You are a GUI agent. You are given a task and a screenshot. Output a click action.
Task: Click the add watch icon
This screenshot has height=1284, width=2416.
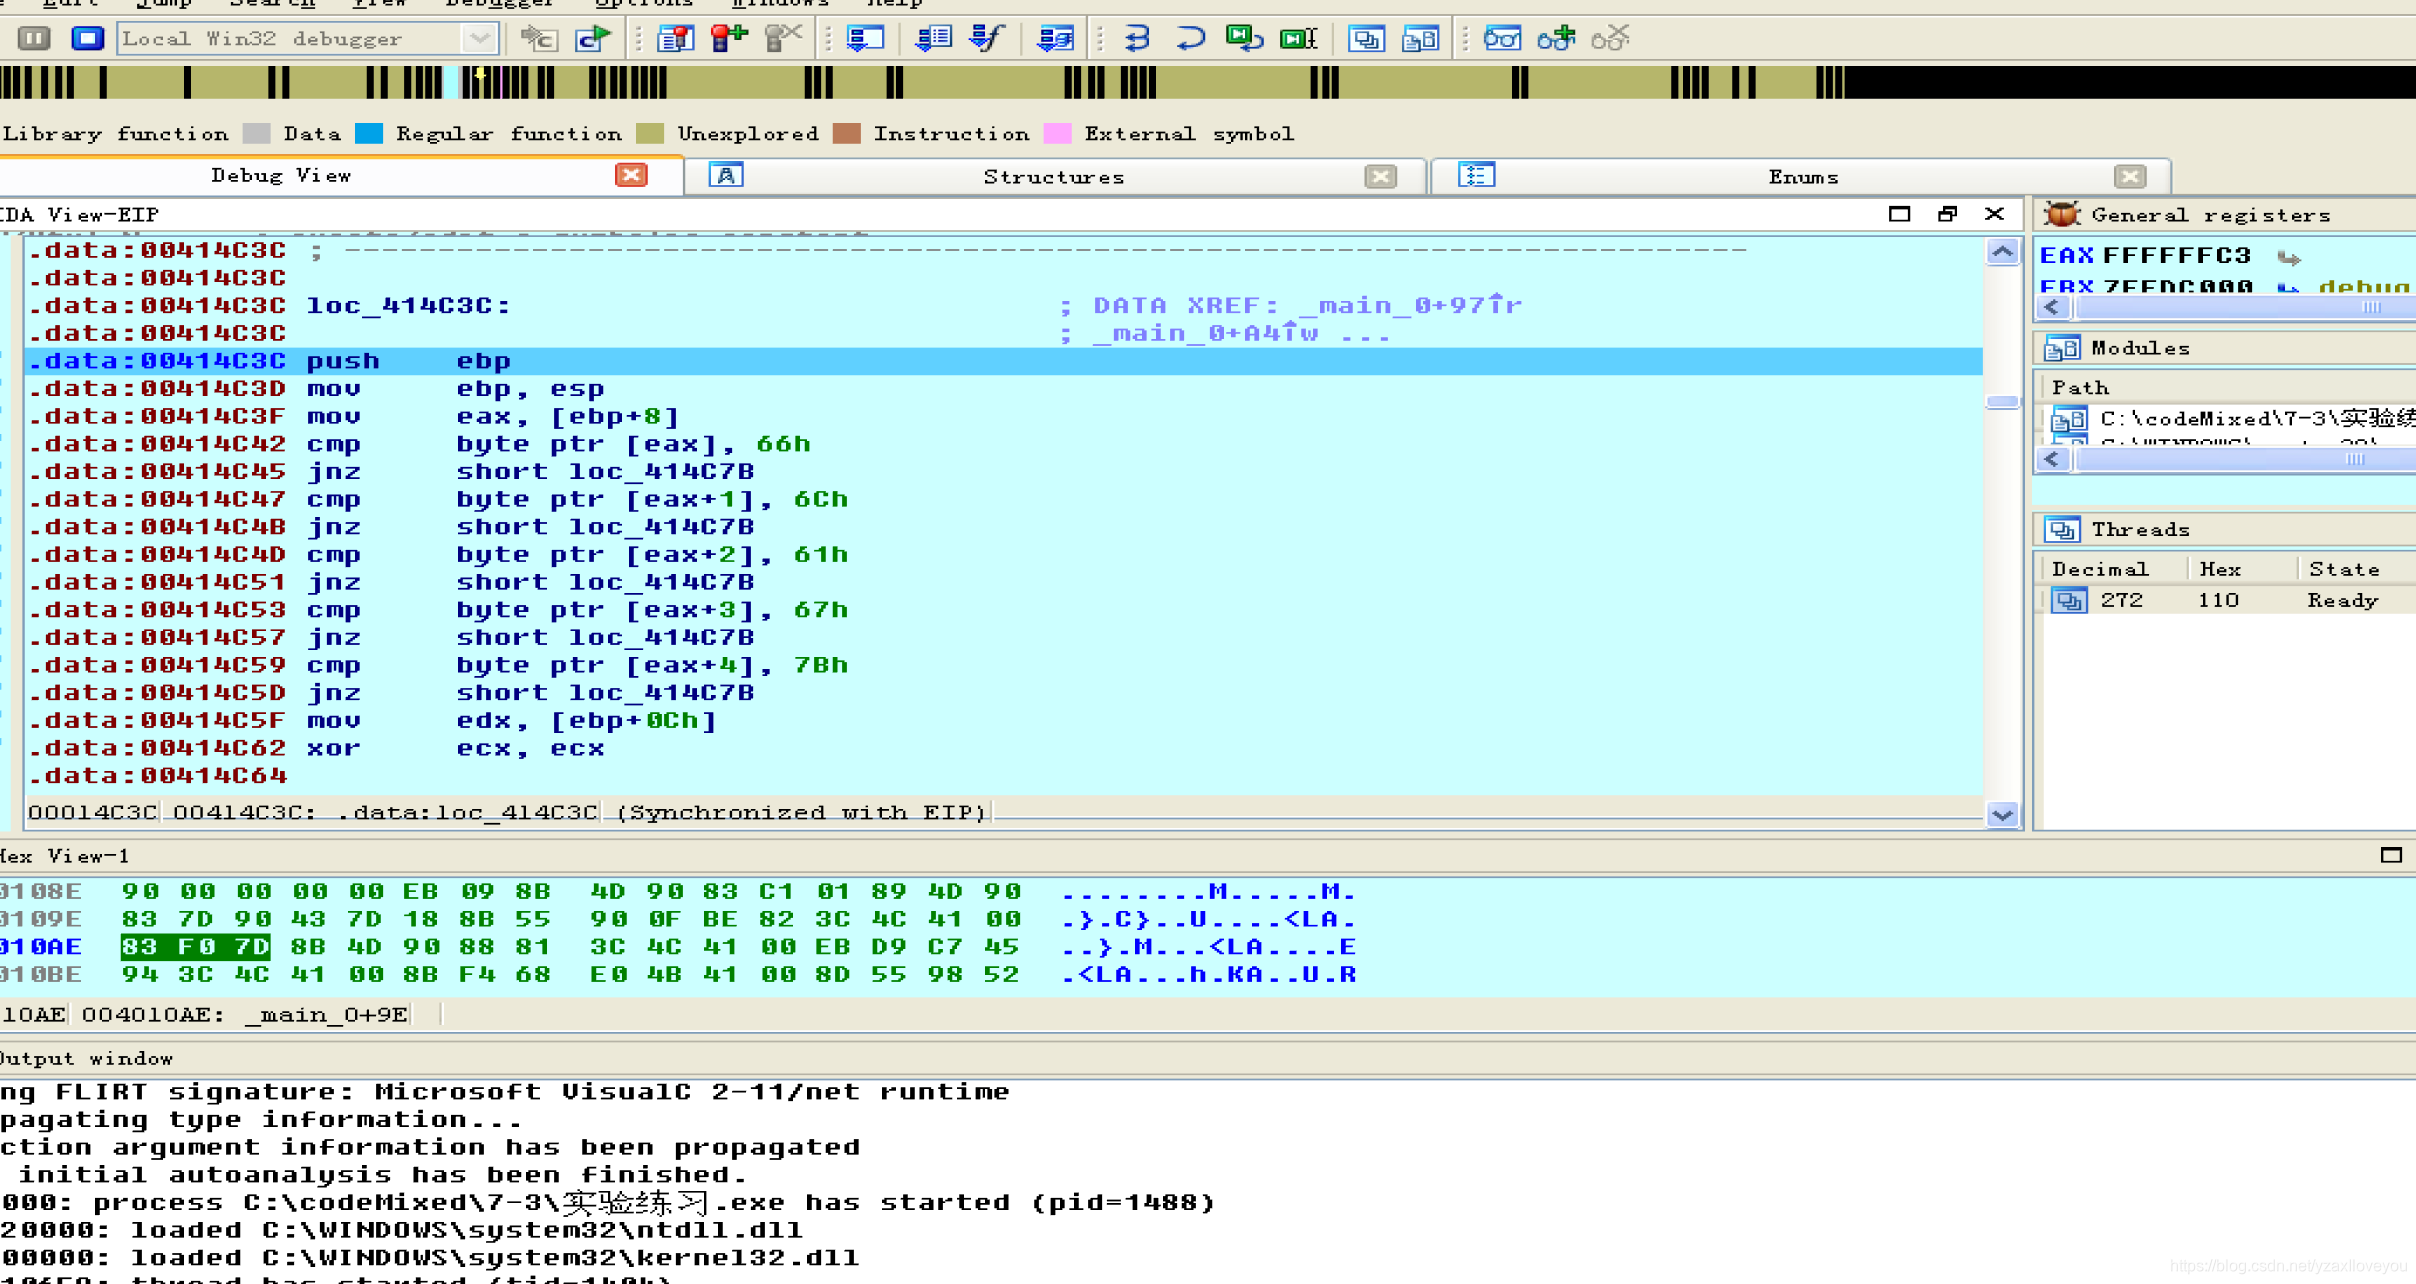pyautogui.click(x=1556, y=39)
